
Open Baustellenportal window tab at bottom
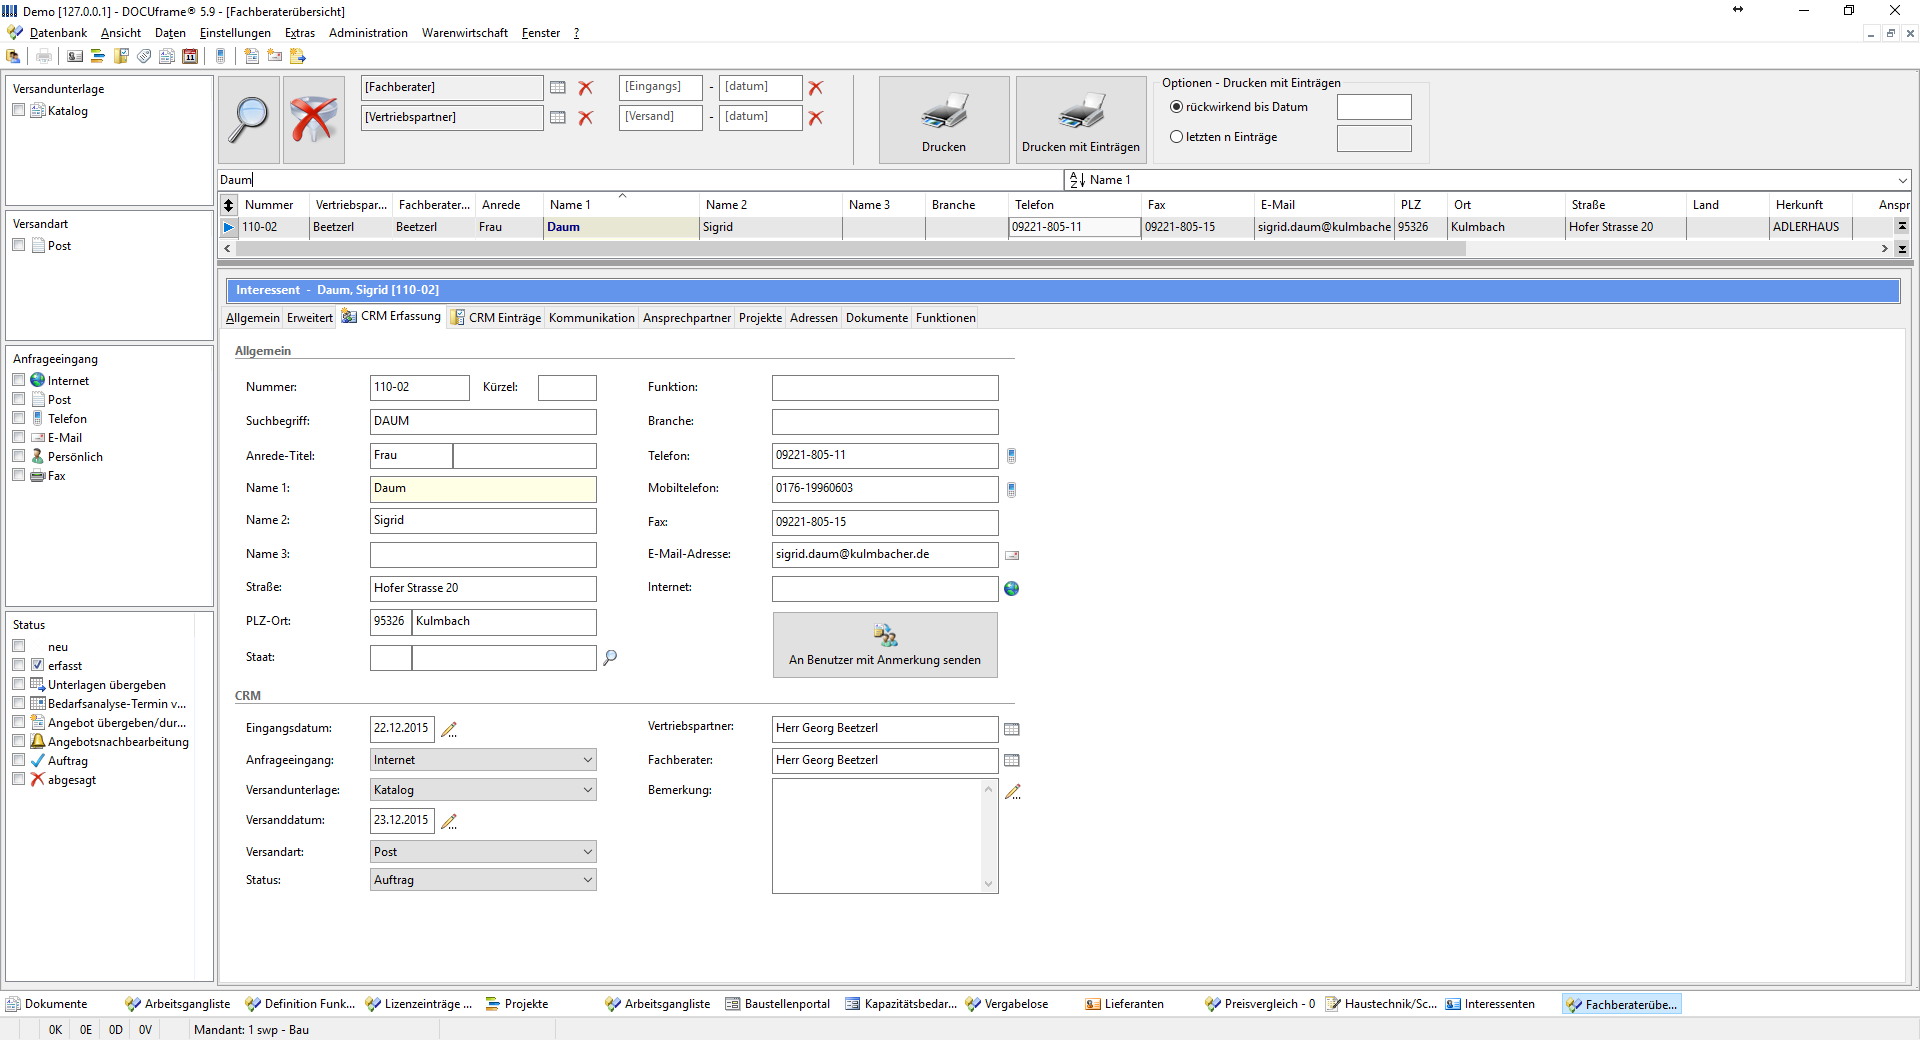coord(778,1004)
